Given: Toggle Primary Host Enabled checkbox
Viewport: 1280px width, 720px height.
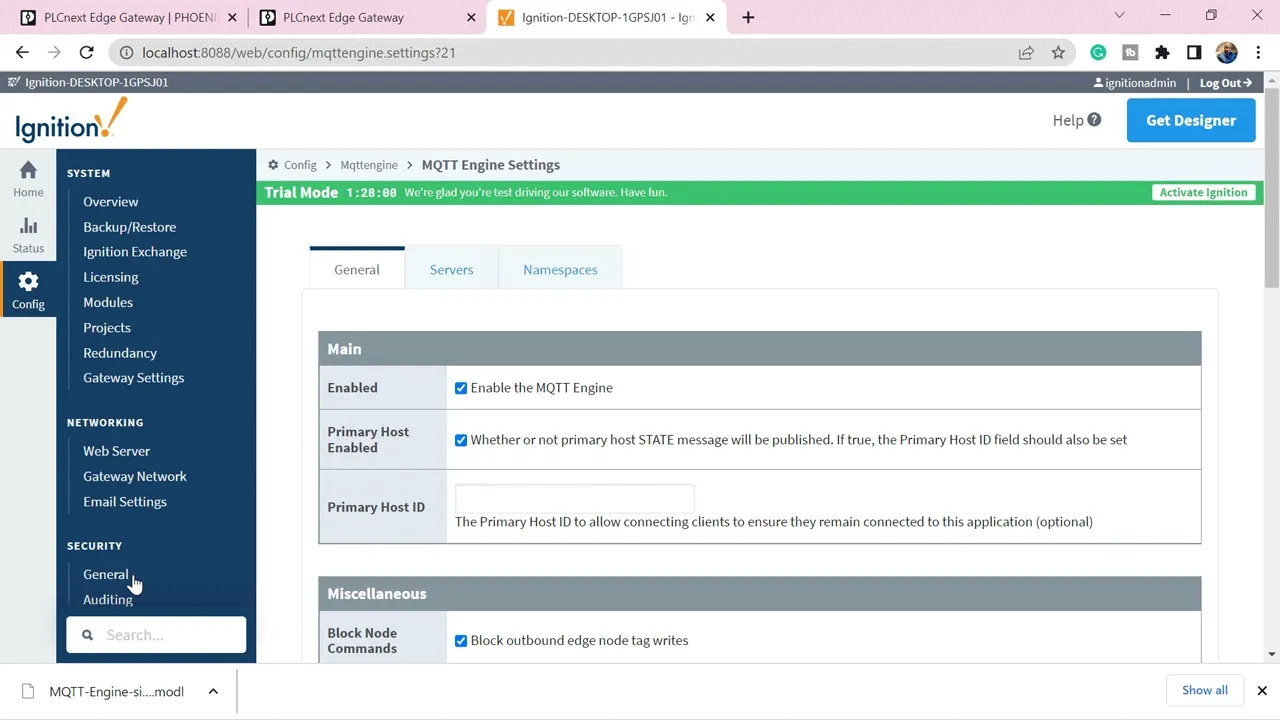Looking at the screenshot, I should [461, 440].
